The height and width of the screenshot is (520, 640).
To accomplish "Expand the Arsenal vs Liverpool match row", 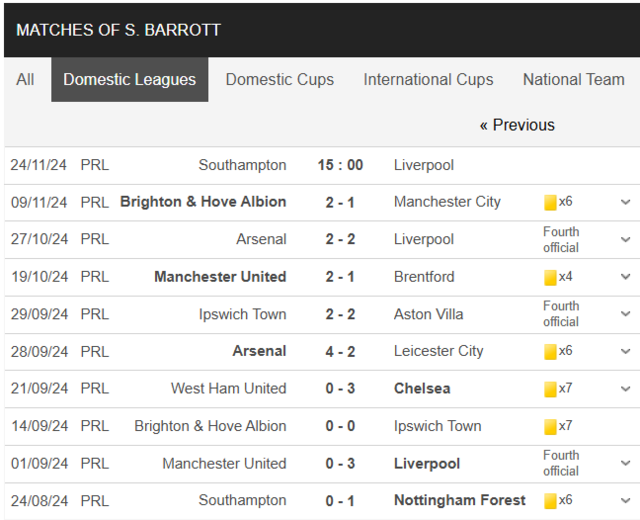I will point(625,240).
